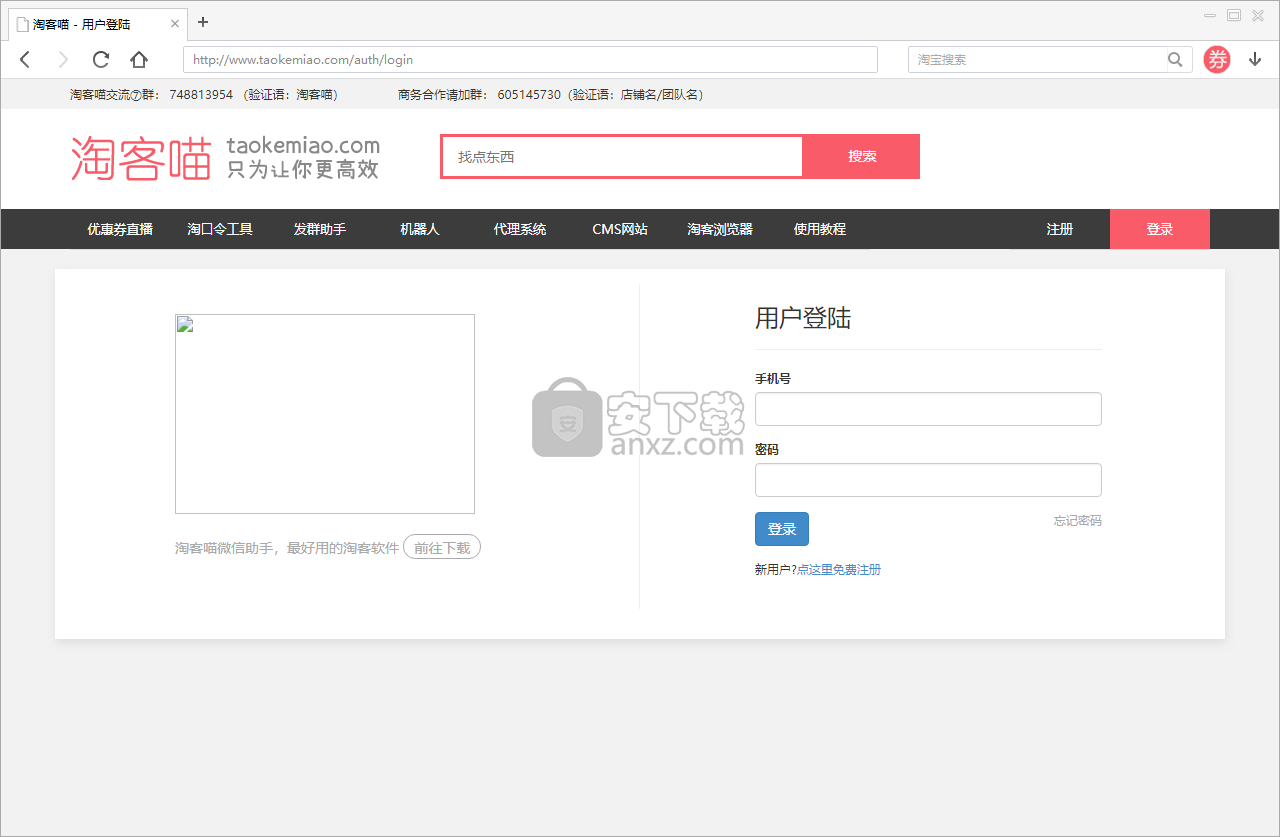The image size is (1280, 837).
Task: Go to the home page icon
Action: point(139,60)
